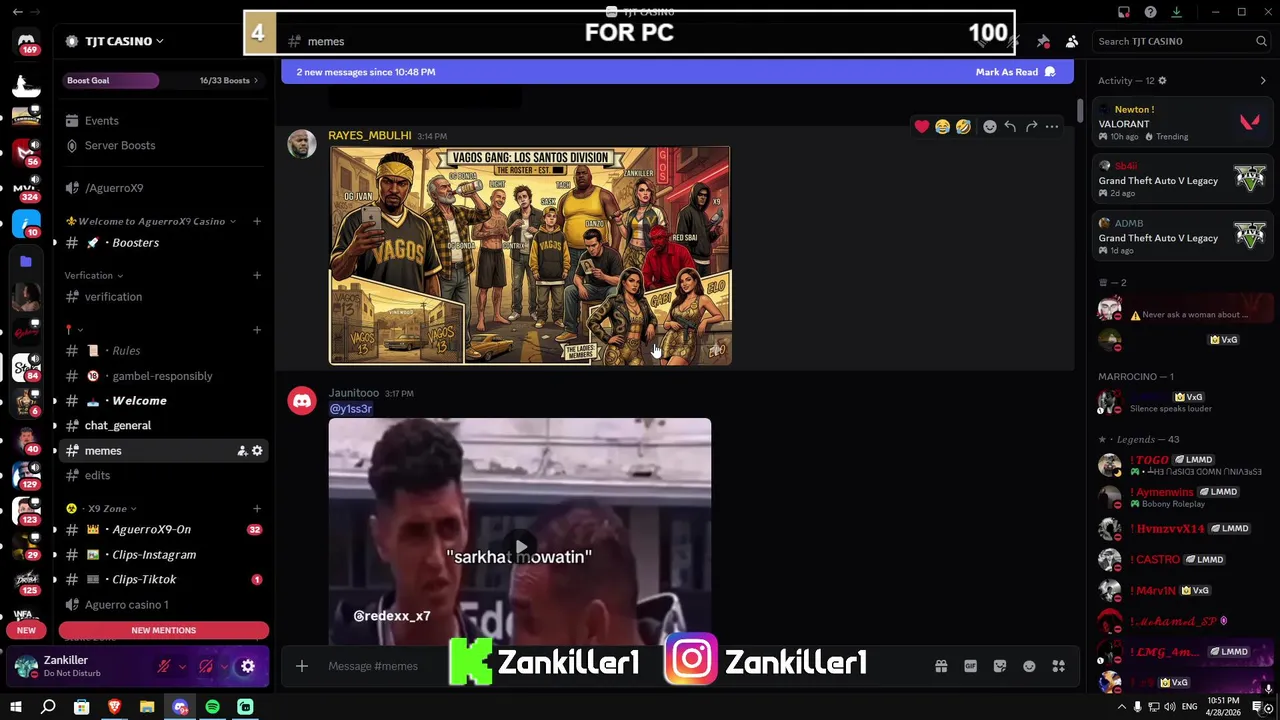Toggle microphone mute

(164, 666)
